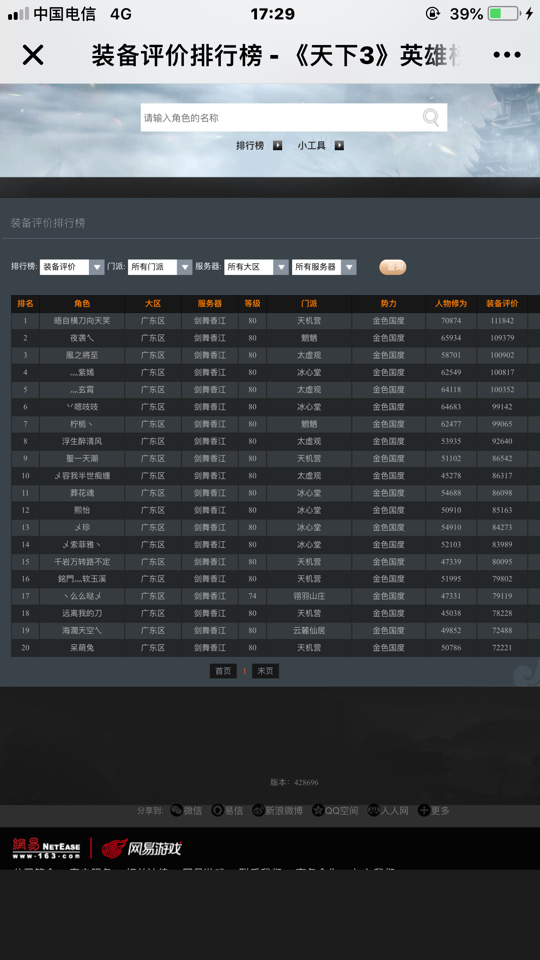Click level 74 in row 17
This screenshot has height=960, width=540.
tap(252, 596)
